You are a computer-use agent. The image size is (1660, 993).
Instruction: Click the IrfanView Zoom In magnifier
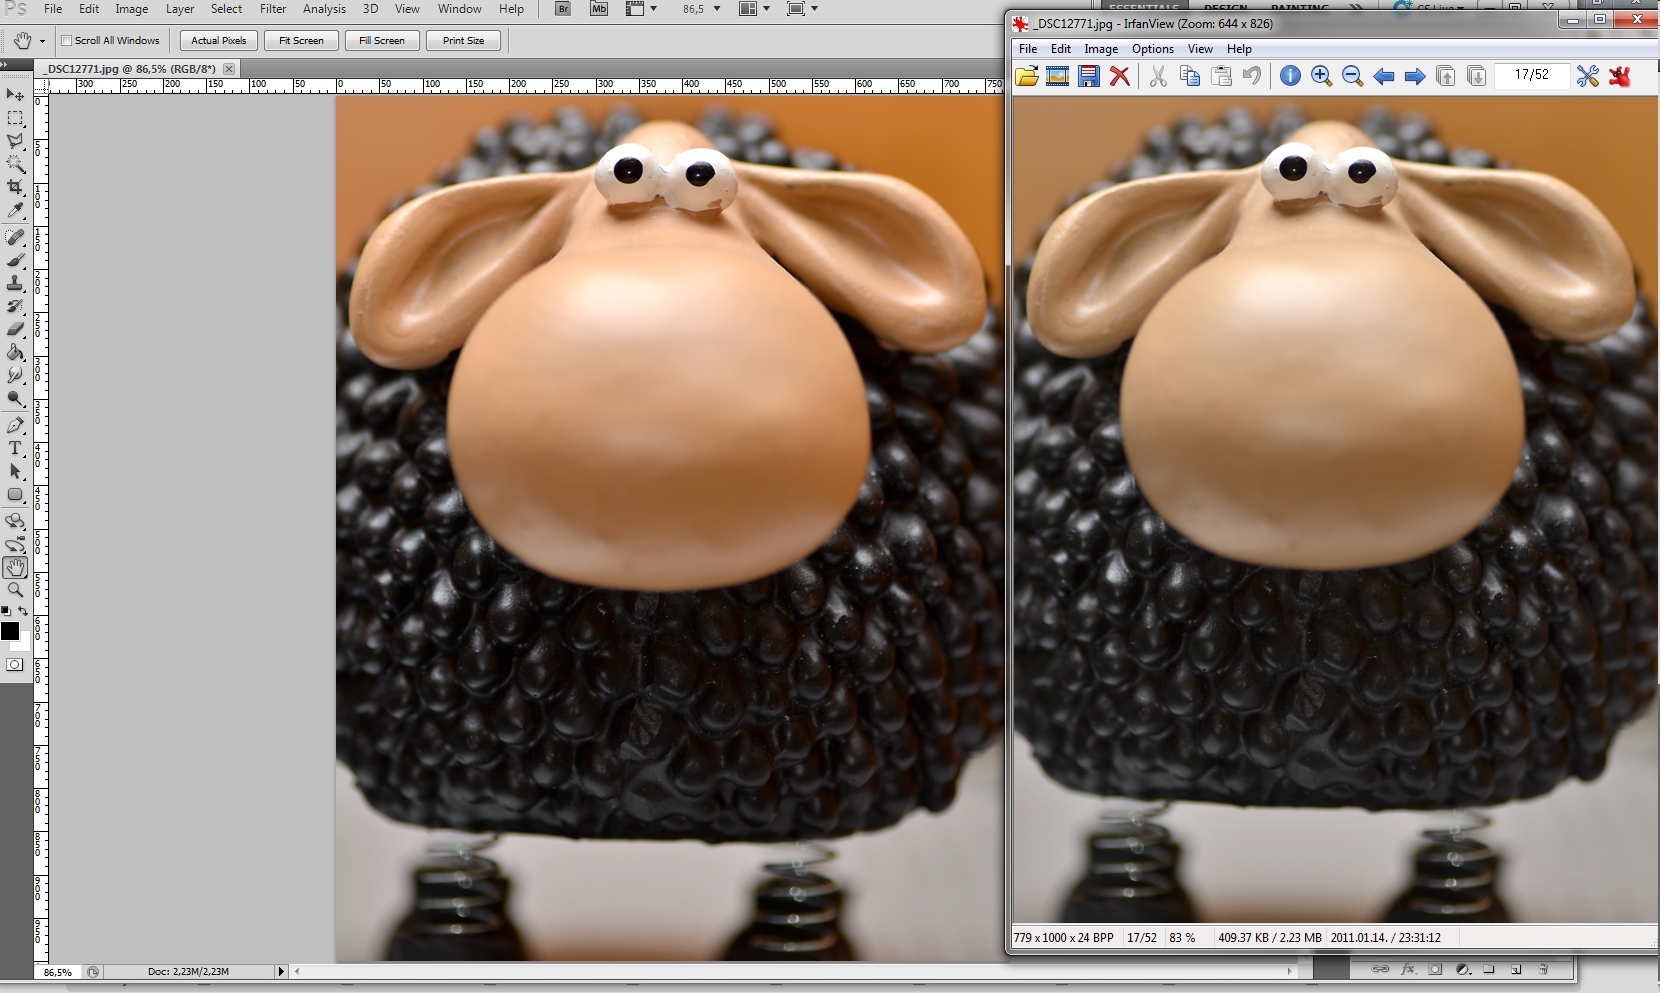pos(1321,76)
